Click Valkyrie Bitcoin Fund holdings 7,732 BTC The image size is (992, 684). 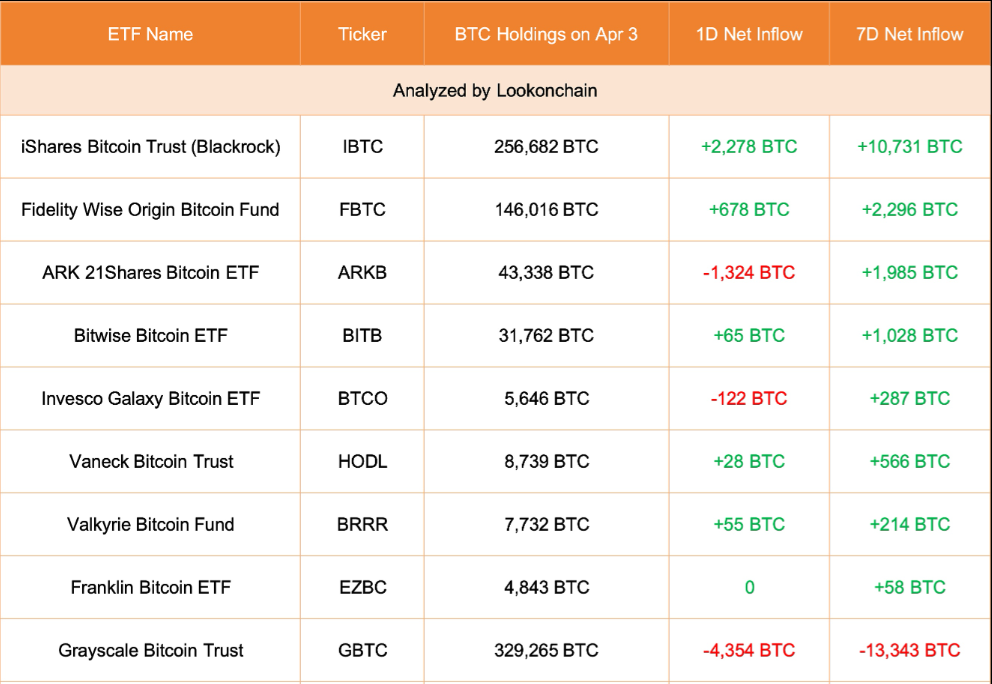(x=546, y=525)
